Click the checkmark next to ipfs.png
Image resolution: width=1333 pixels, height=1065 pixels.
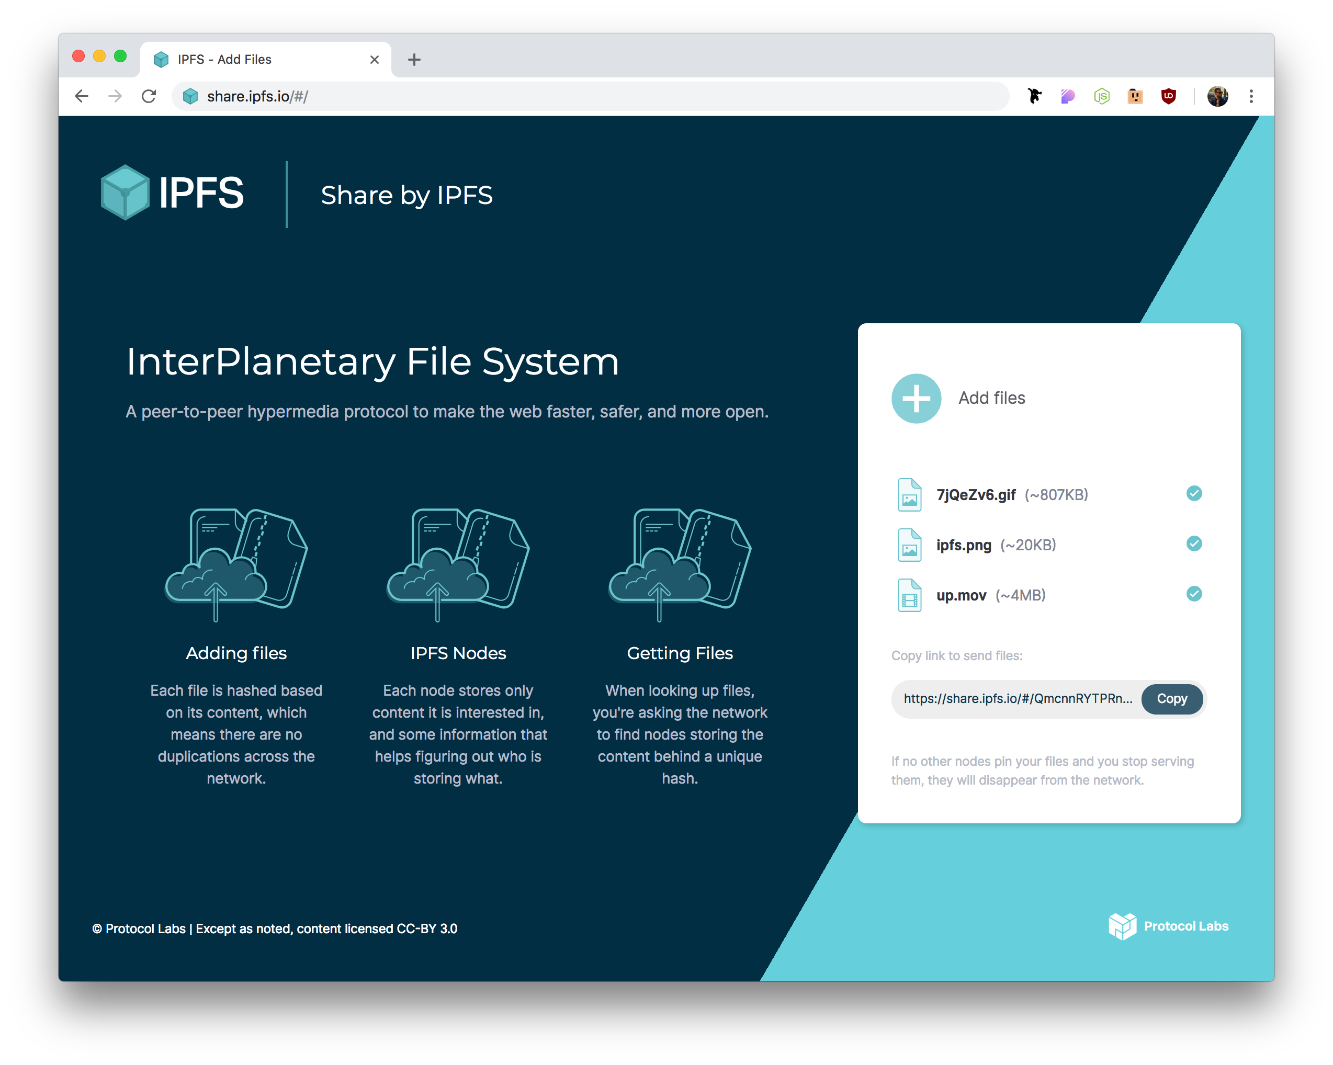[1194, 543]
